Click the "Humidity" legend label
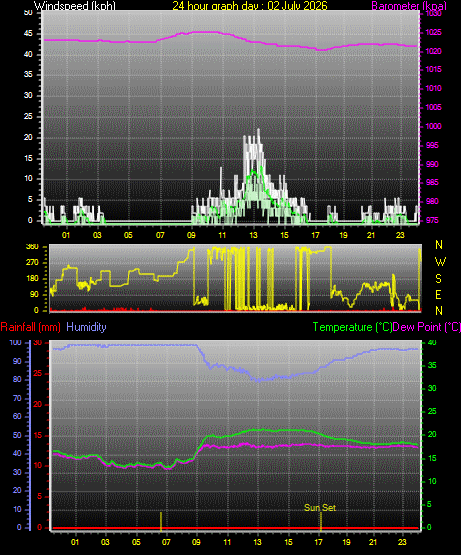This screenshot has height=555, width=461. point(86,327)
